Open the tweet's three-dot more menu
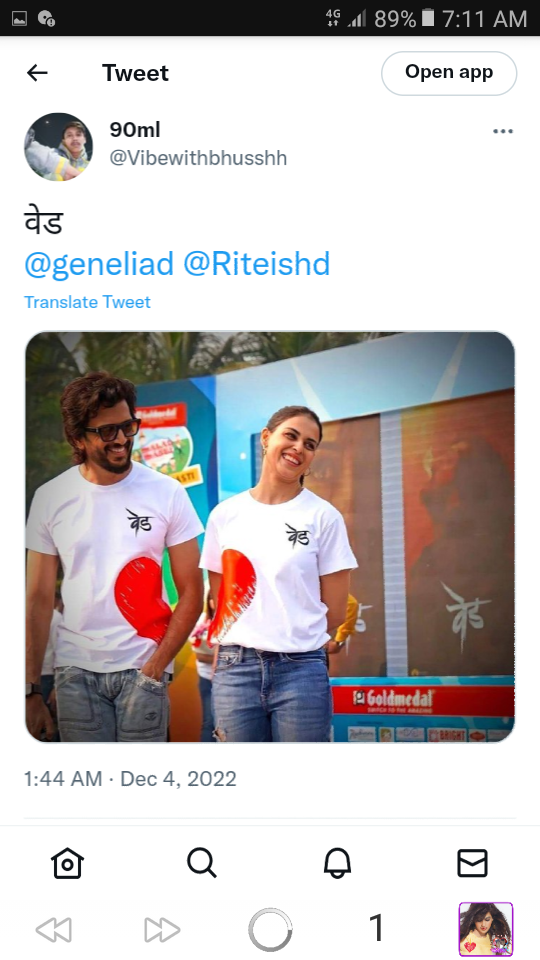Viewport: 540px width, 960px height. (503, 131)
